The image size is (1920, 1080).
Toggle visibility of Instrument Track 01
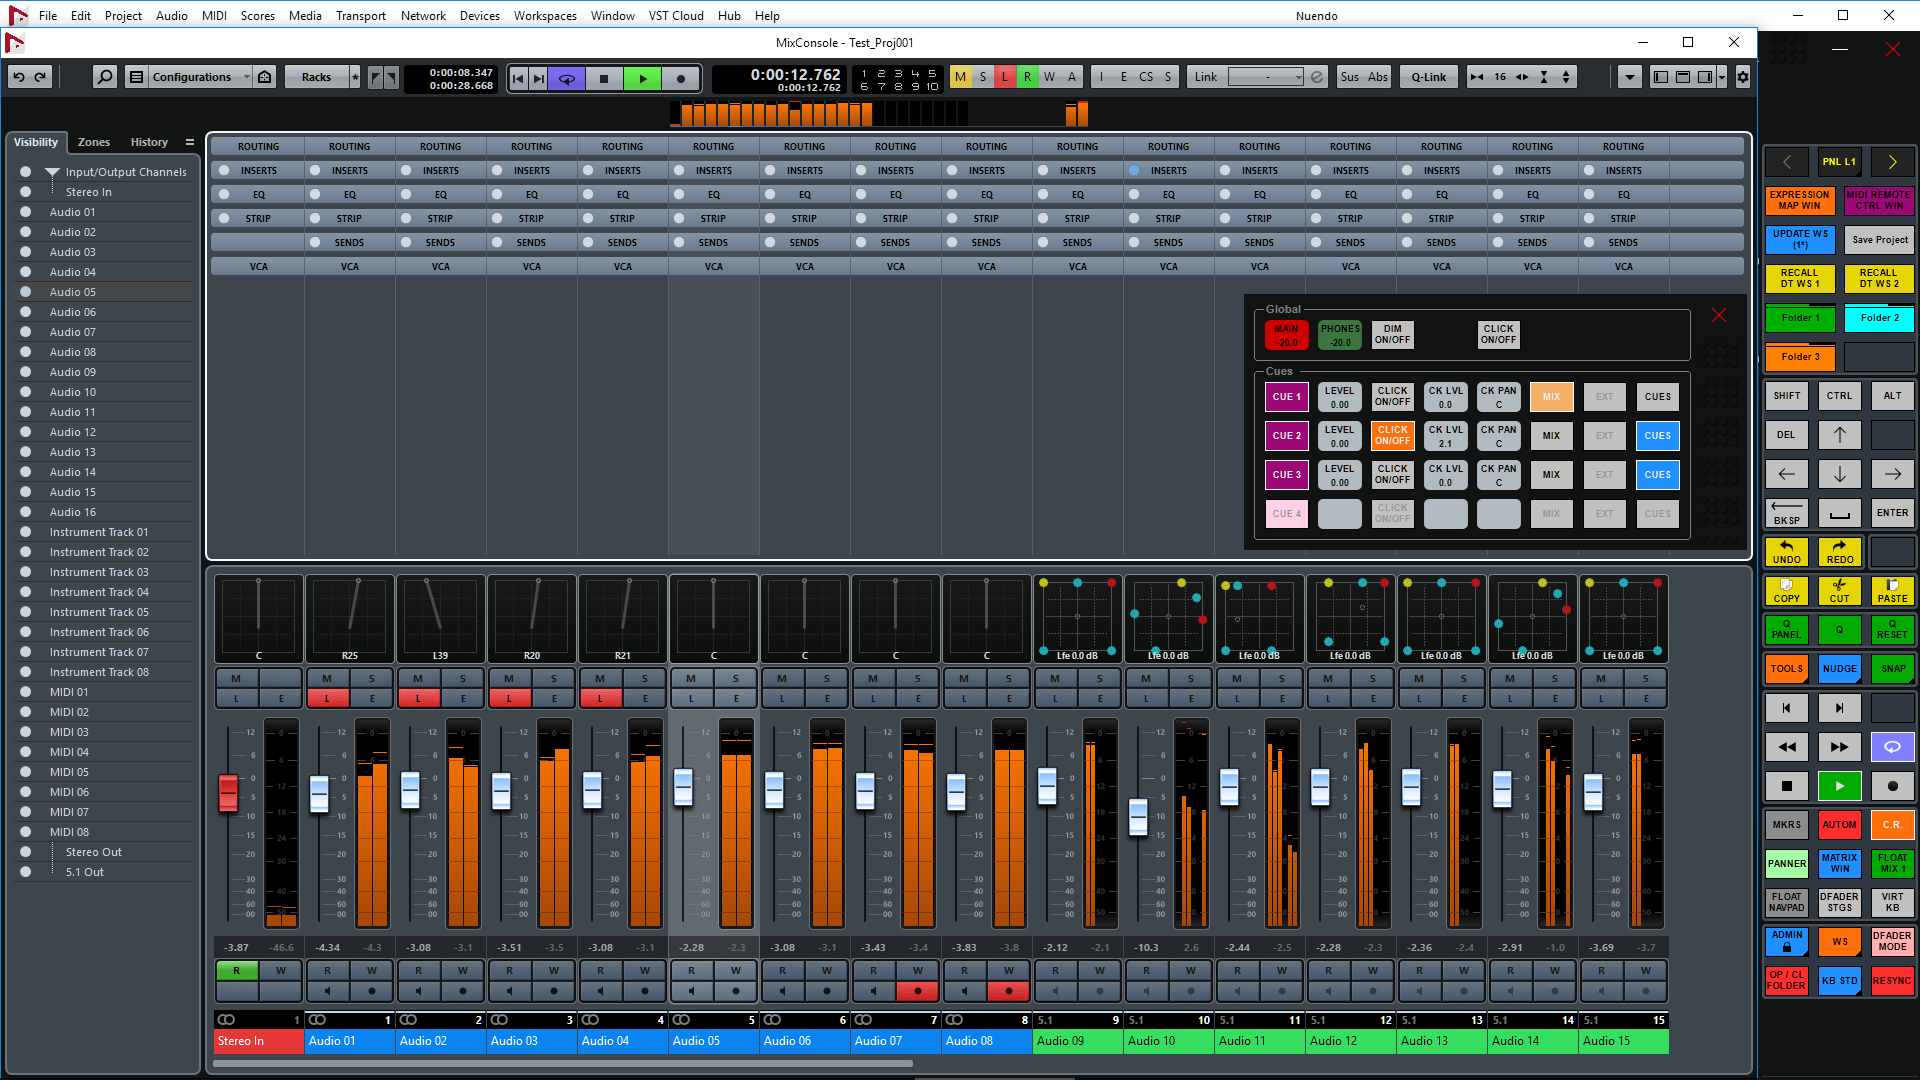tap(26, 531)
